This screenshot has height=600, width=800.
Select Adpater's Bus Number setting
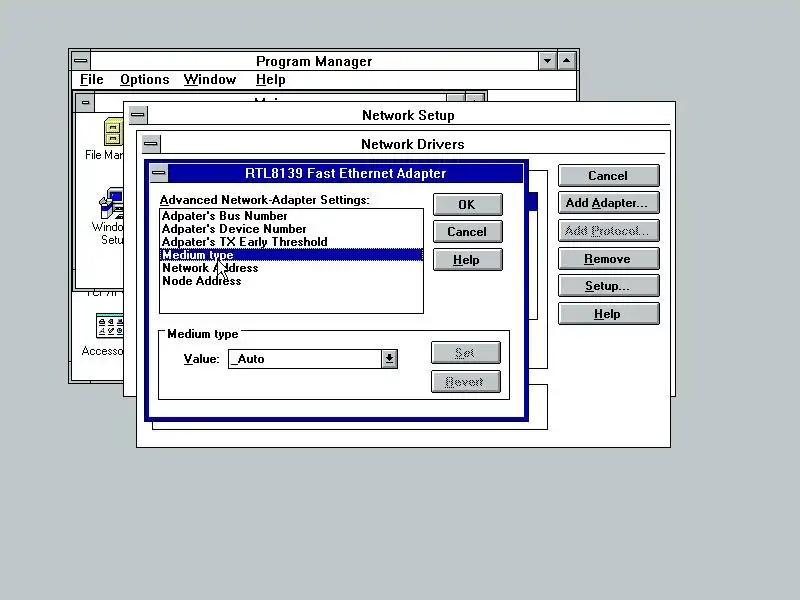[291, 216]
